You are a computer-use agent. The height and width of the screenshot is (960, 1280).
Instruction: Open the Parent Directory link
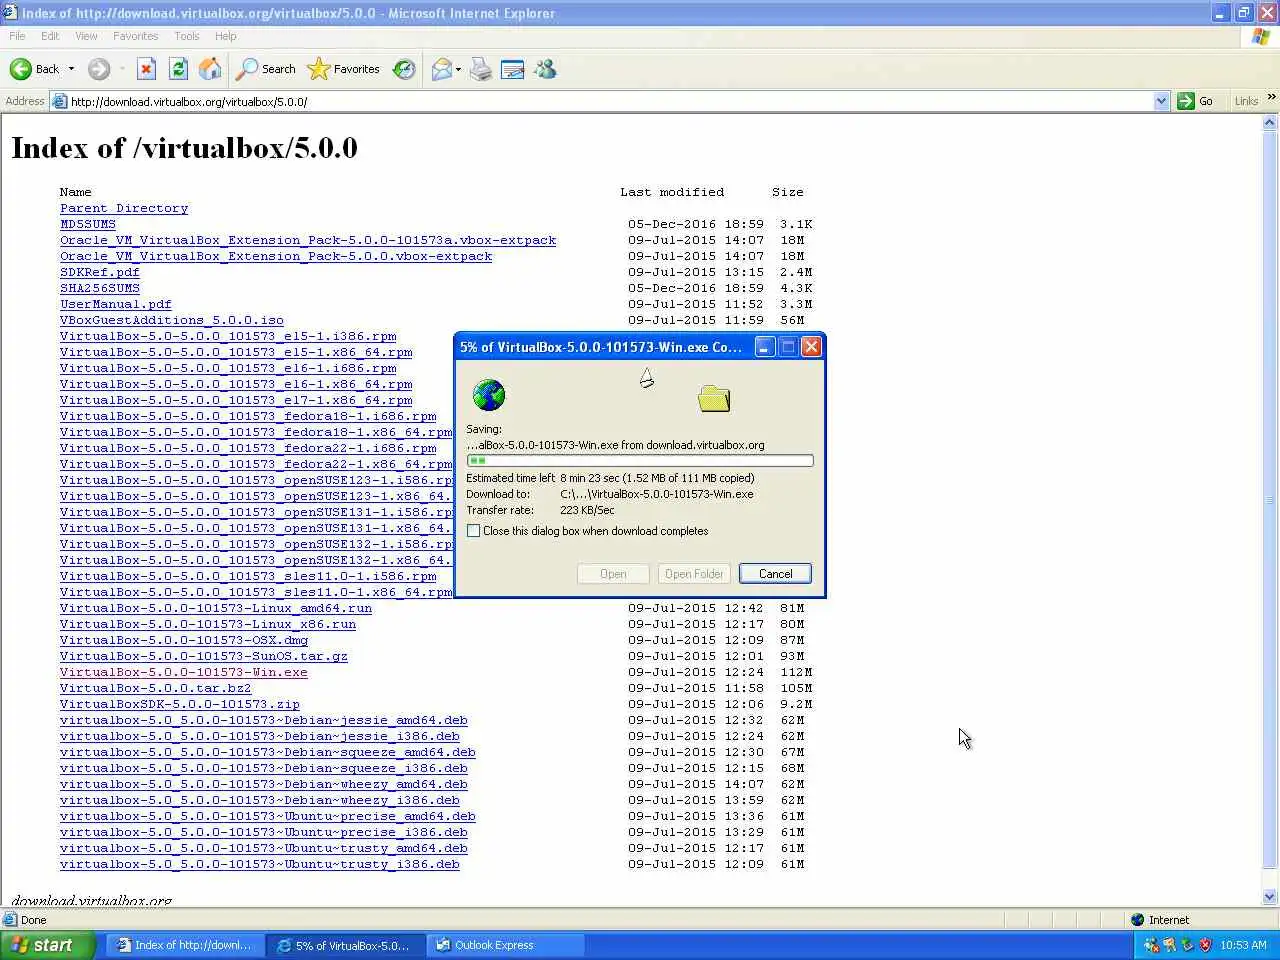[124, 208]
